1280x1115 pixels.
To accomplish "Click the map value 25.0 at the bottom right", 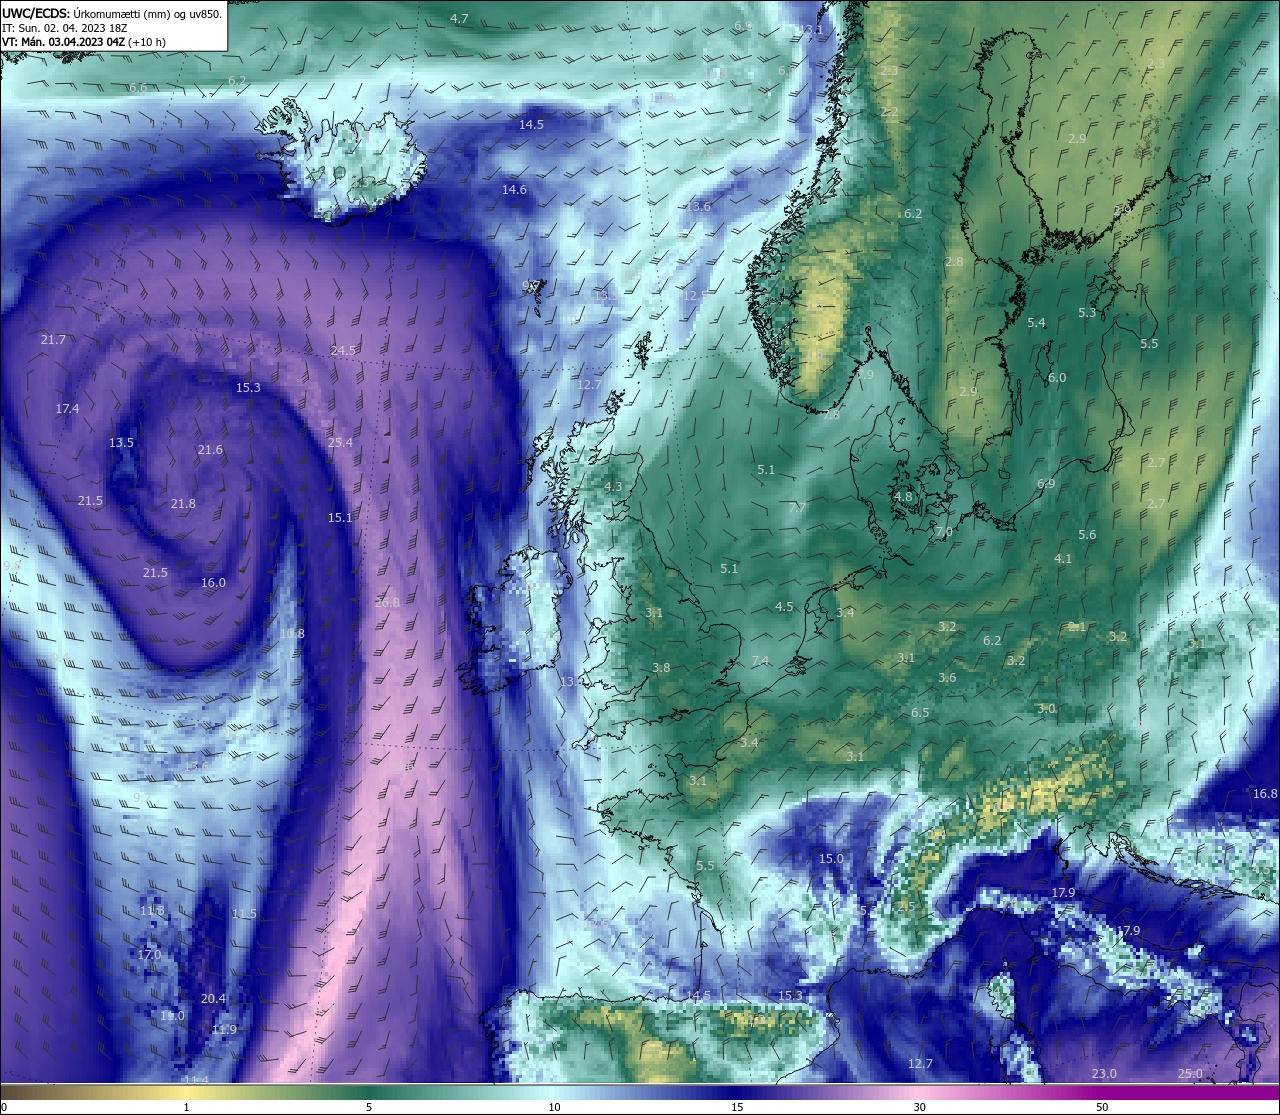I will [x=1190, y=1074].
